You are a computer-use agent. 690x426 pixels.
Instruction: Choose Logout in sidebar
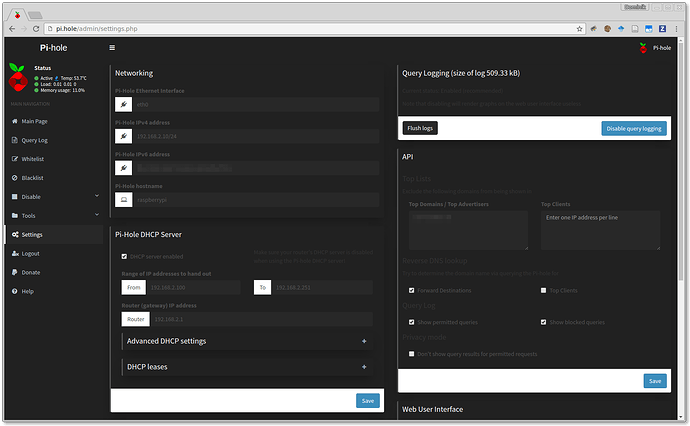pos(30,253)
